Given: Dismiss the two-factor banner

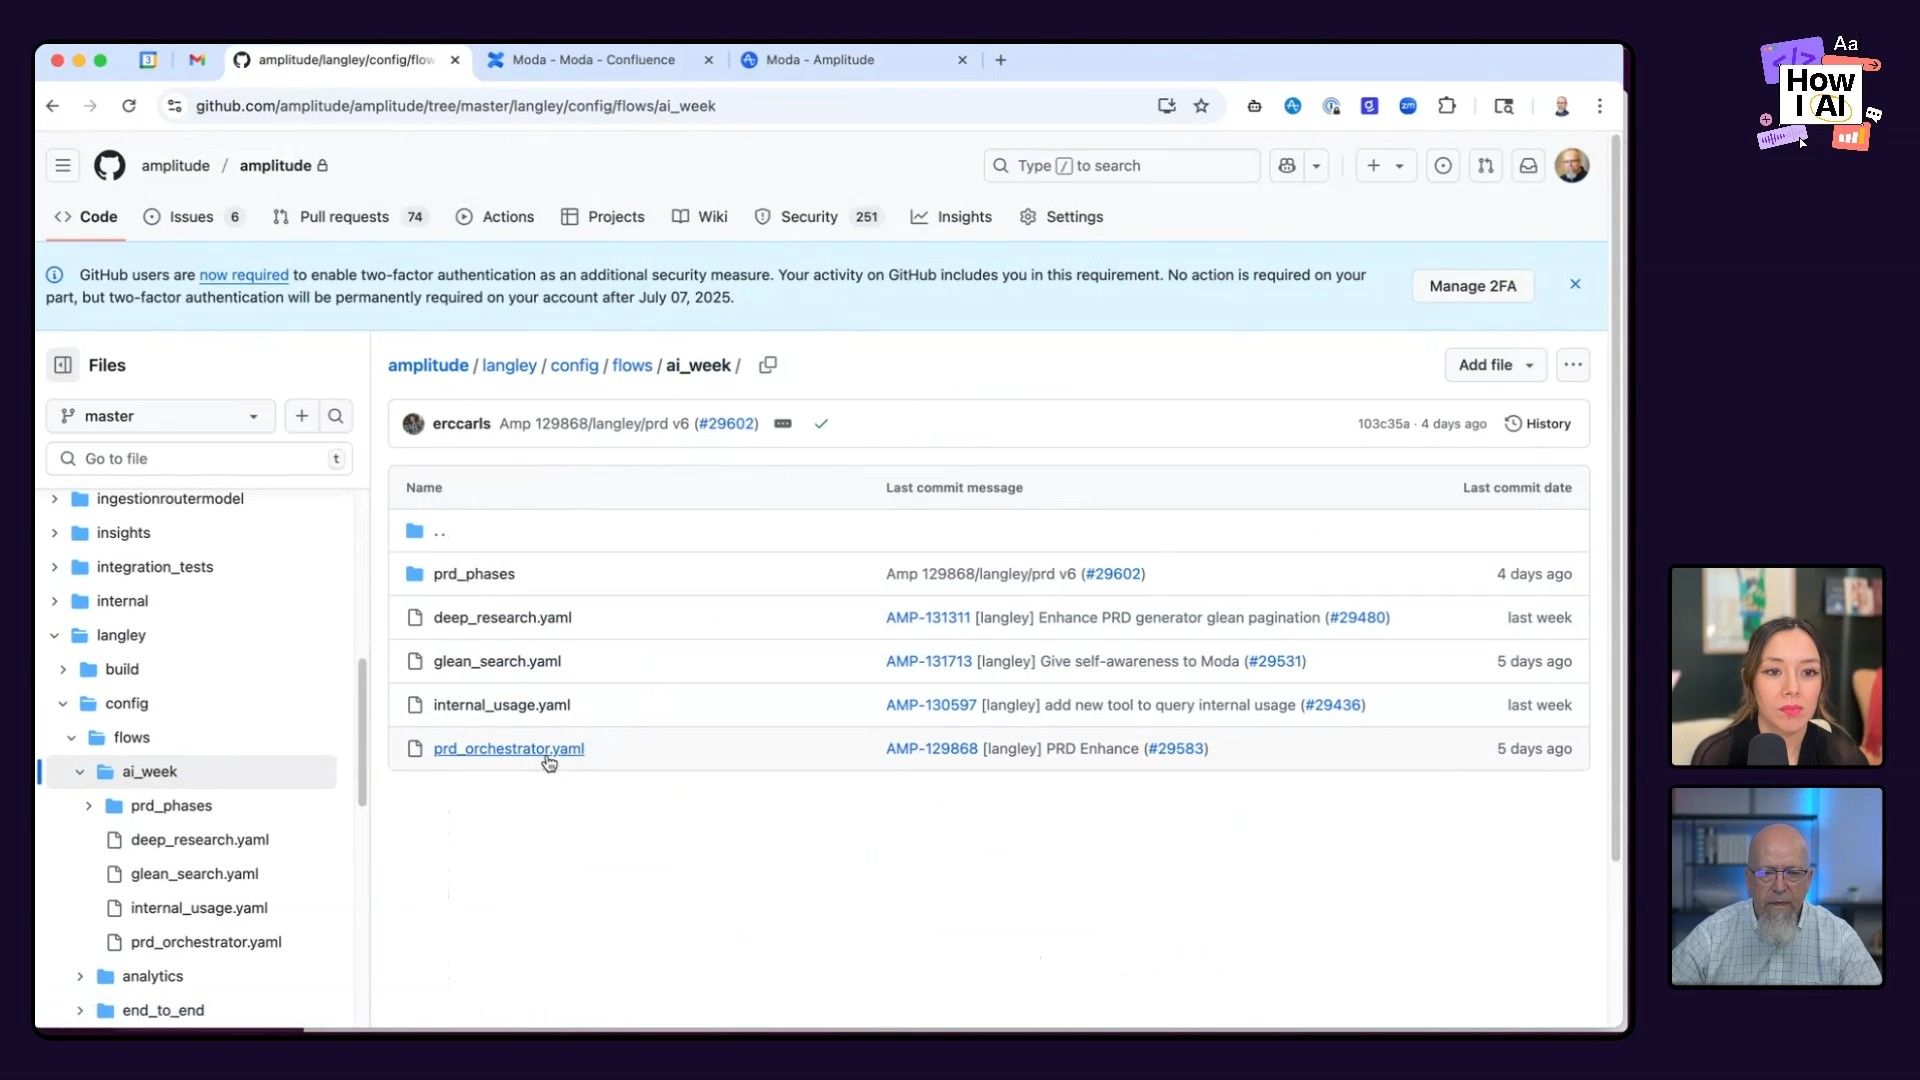Looking at the screenshot, I should (1575, 285).
